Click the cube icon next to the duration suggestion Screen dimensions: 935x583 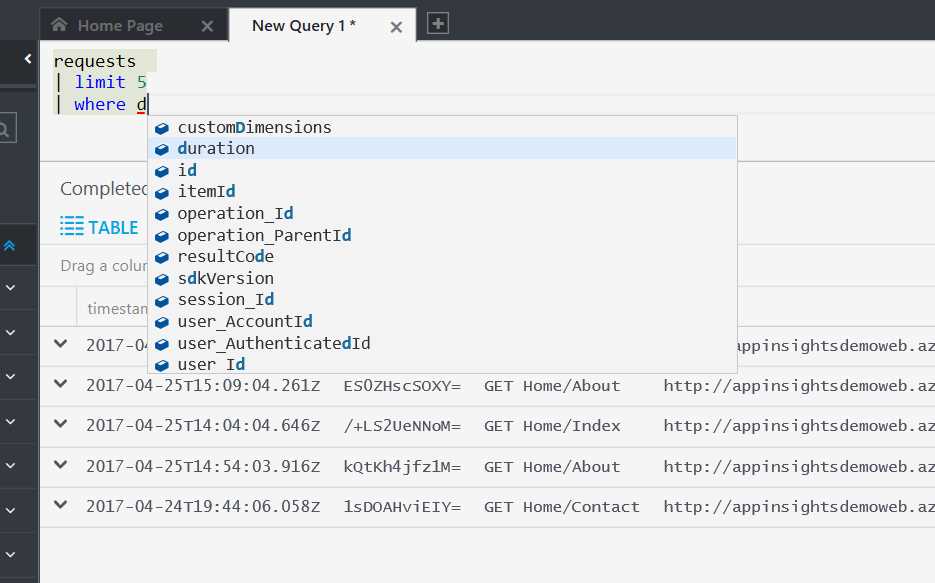click(163, 148)
